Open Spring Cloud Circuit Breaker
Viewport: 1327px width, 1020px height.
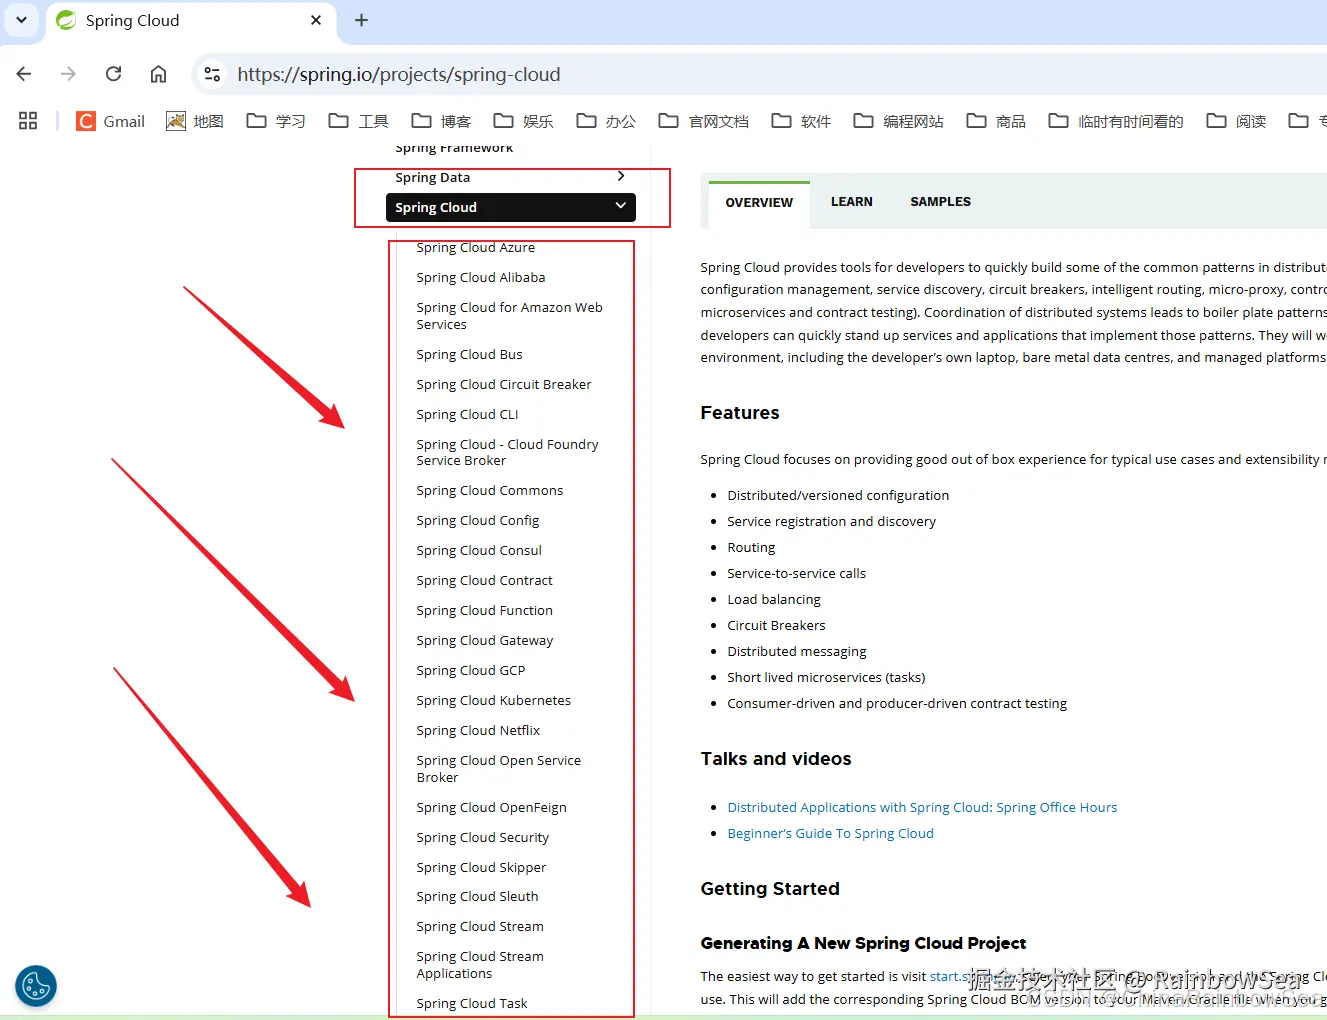[504, 384]
